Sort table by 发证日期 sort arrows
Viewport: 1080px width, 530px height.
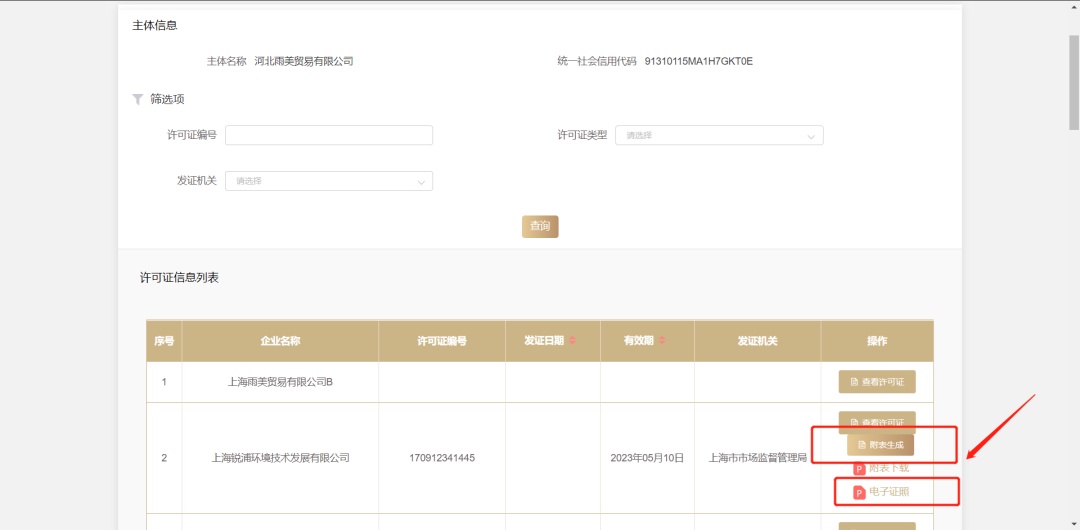(573, 341)
